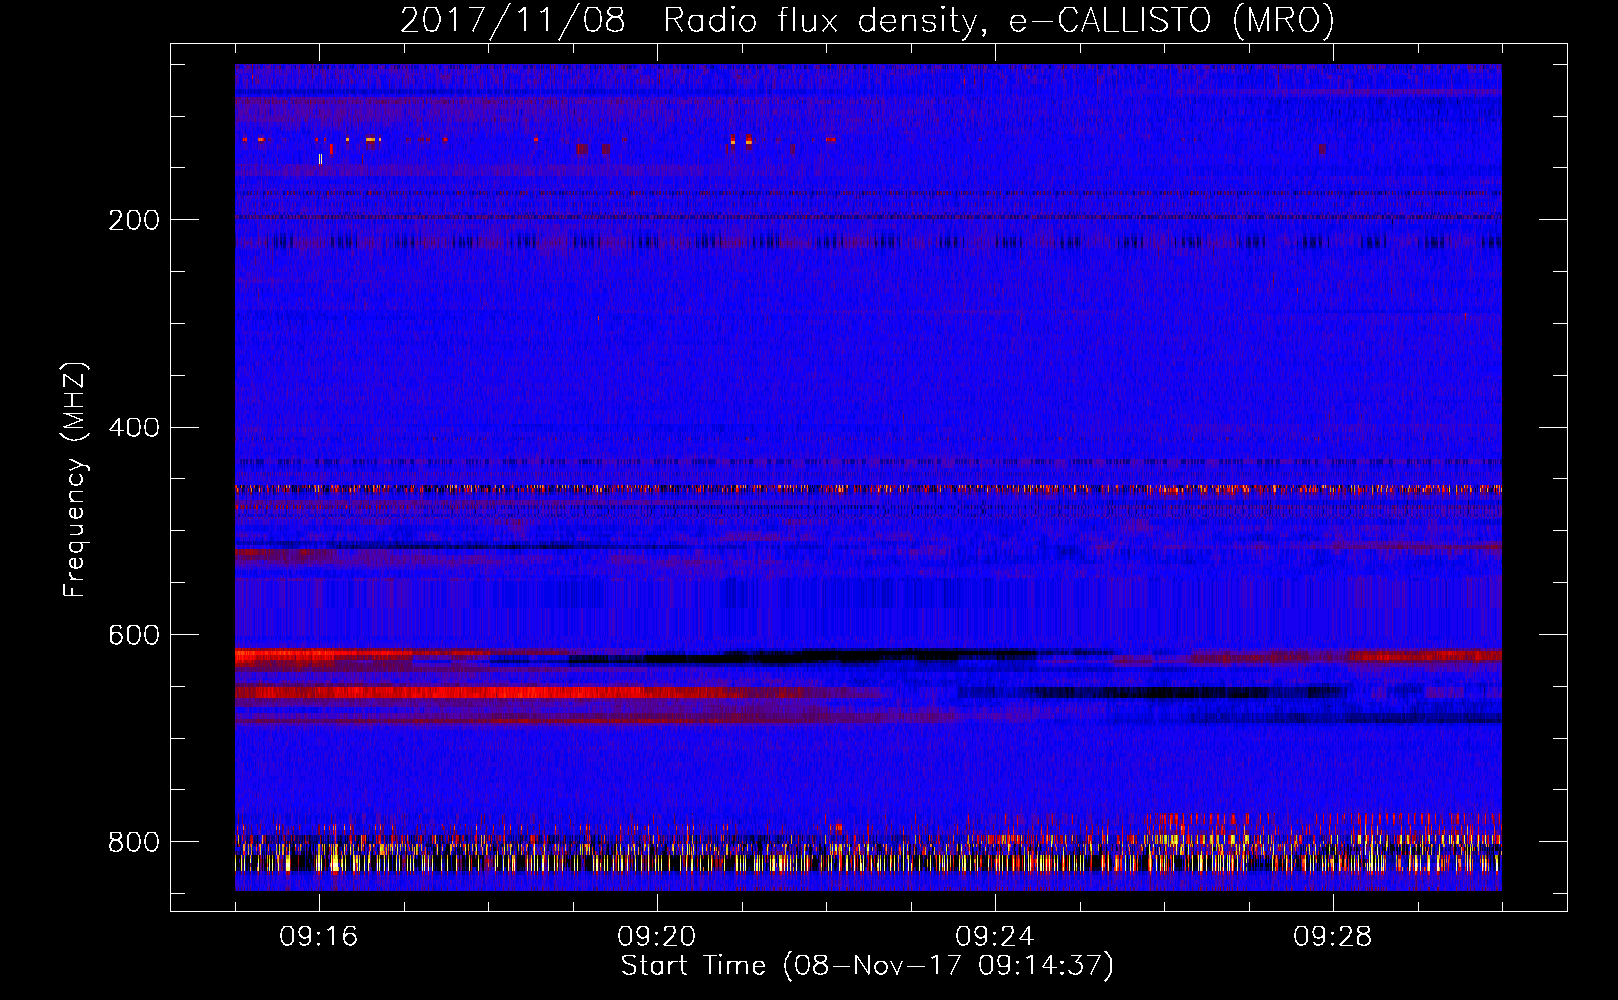The width and height of the screenshot is (1618, 1000).
Task: Click the "Start Time (08-Nov-17 09:14:37)" axis label
Action: click(x=867, y=966)
